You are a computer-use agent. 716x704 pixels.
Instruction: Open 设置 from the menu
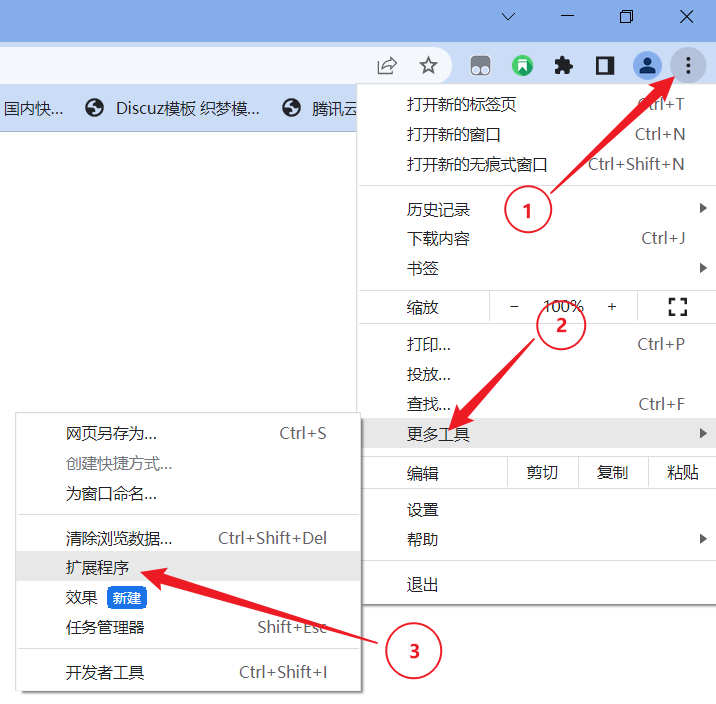pyautogui.click(x=423, y=510)
